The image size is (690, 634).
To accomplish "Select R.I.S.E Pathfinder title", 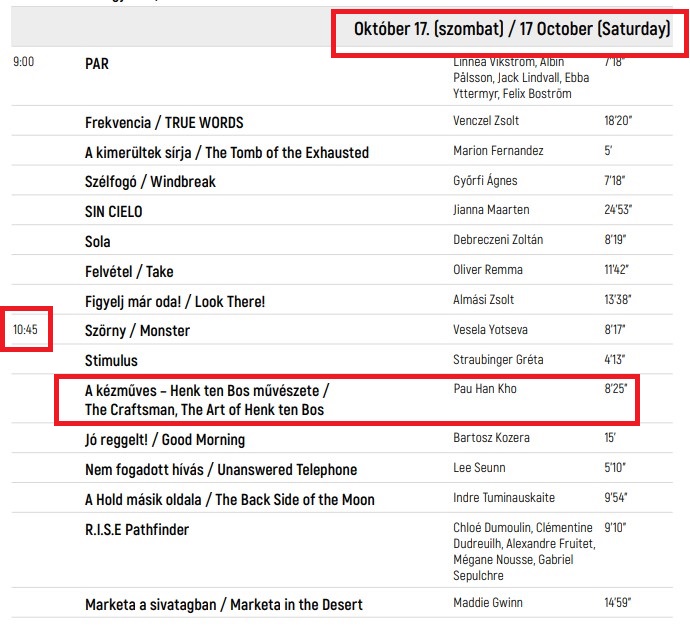I will point(137,529).
